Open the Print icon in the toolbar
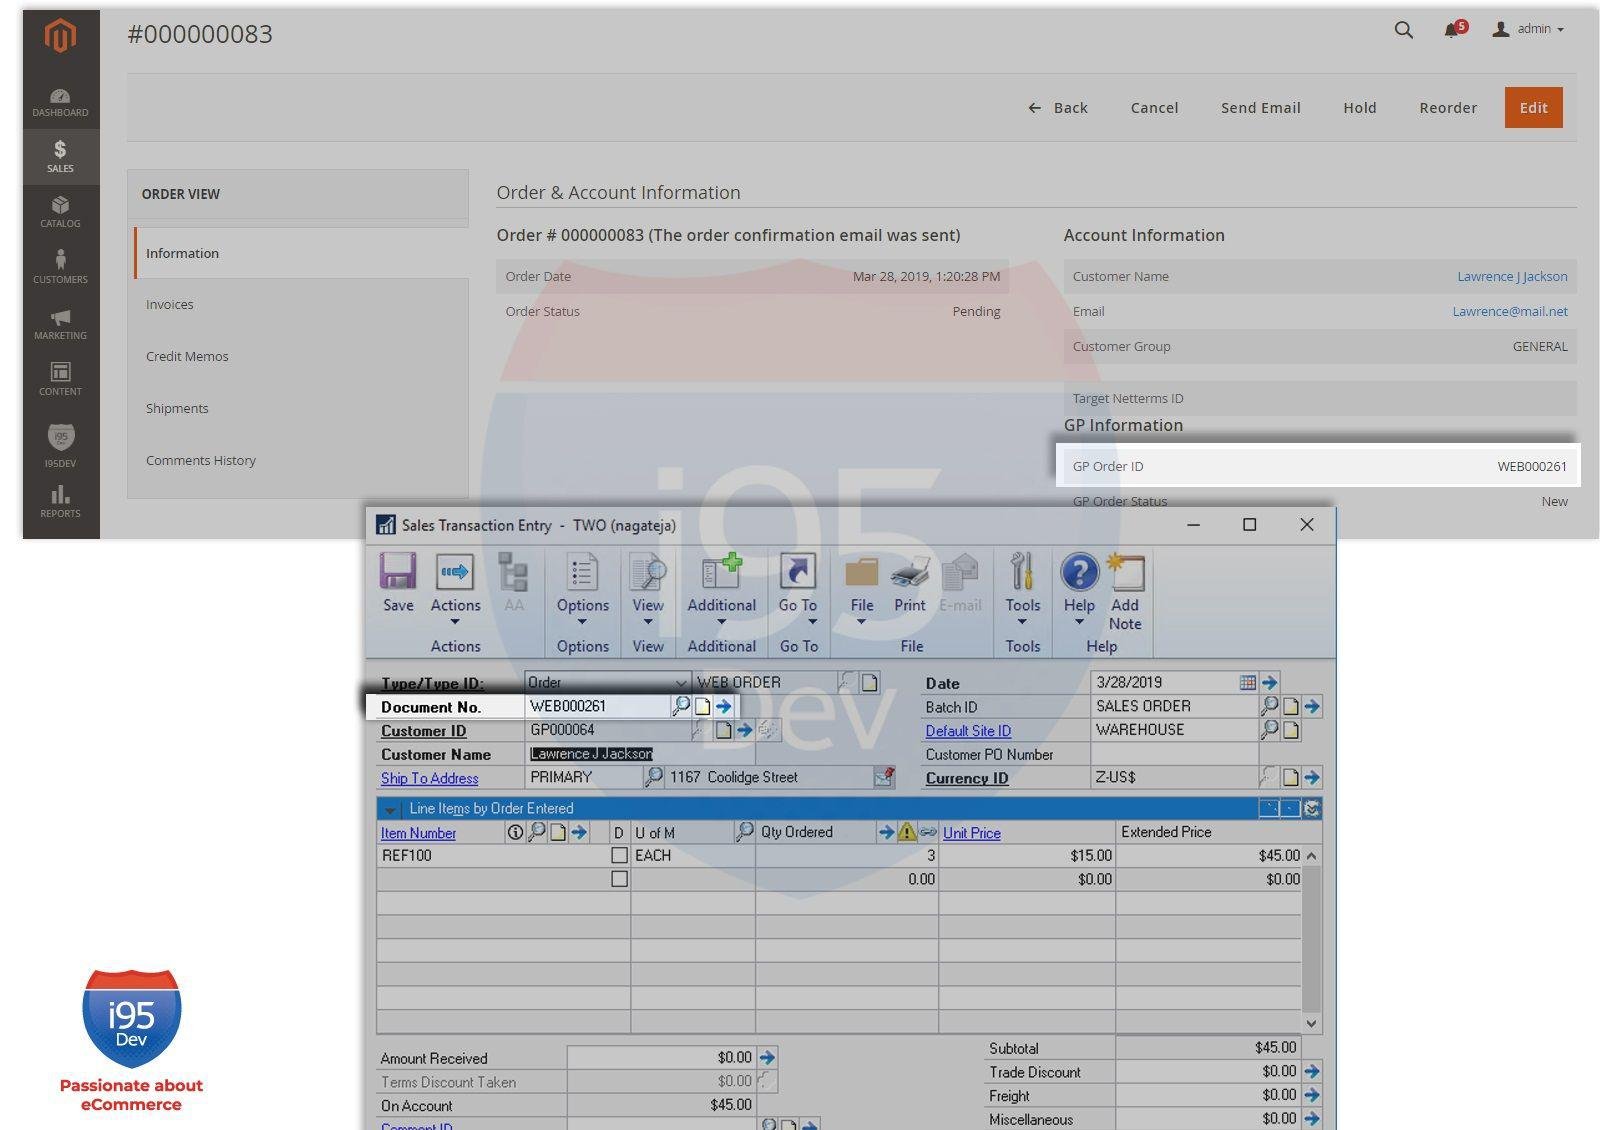Viewport: 1600px width, 1130px height. (909, 574)
